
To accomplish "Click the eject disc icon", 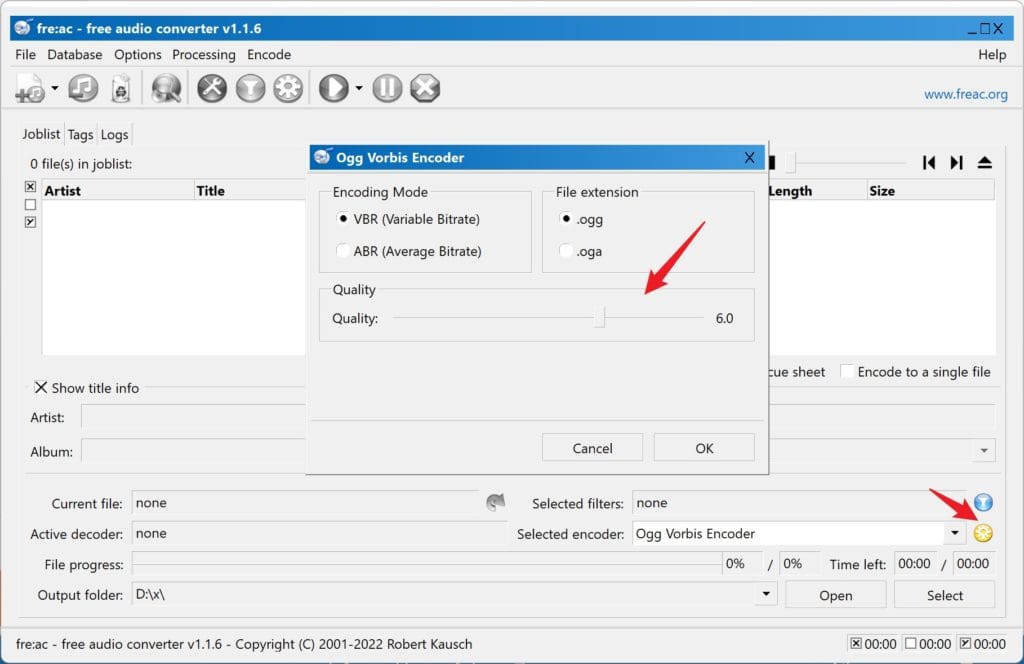I will (985, 163).
